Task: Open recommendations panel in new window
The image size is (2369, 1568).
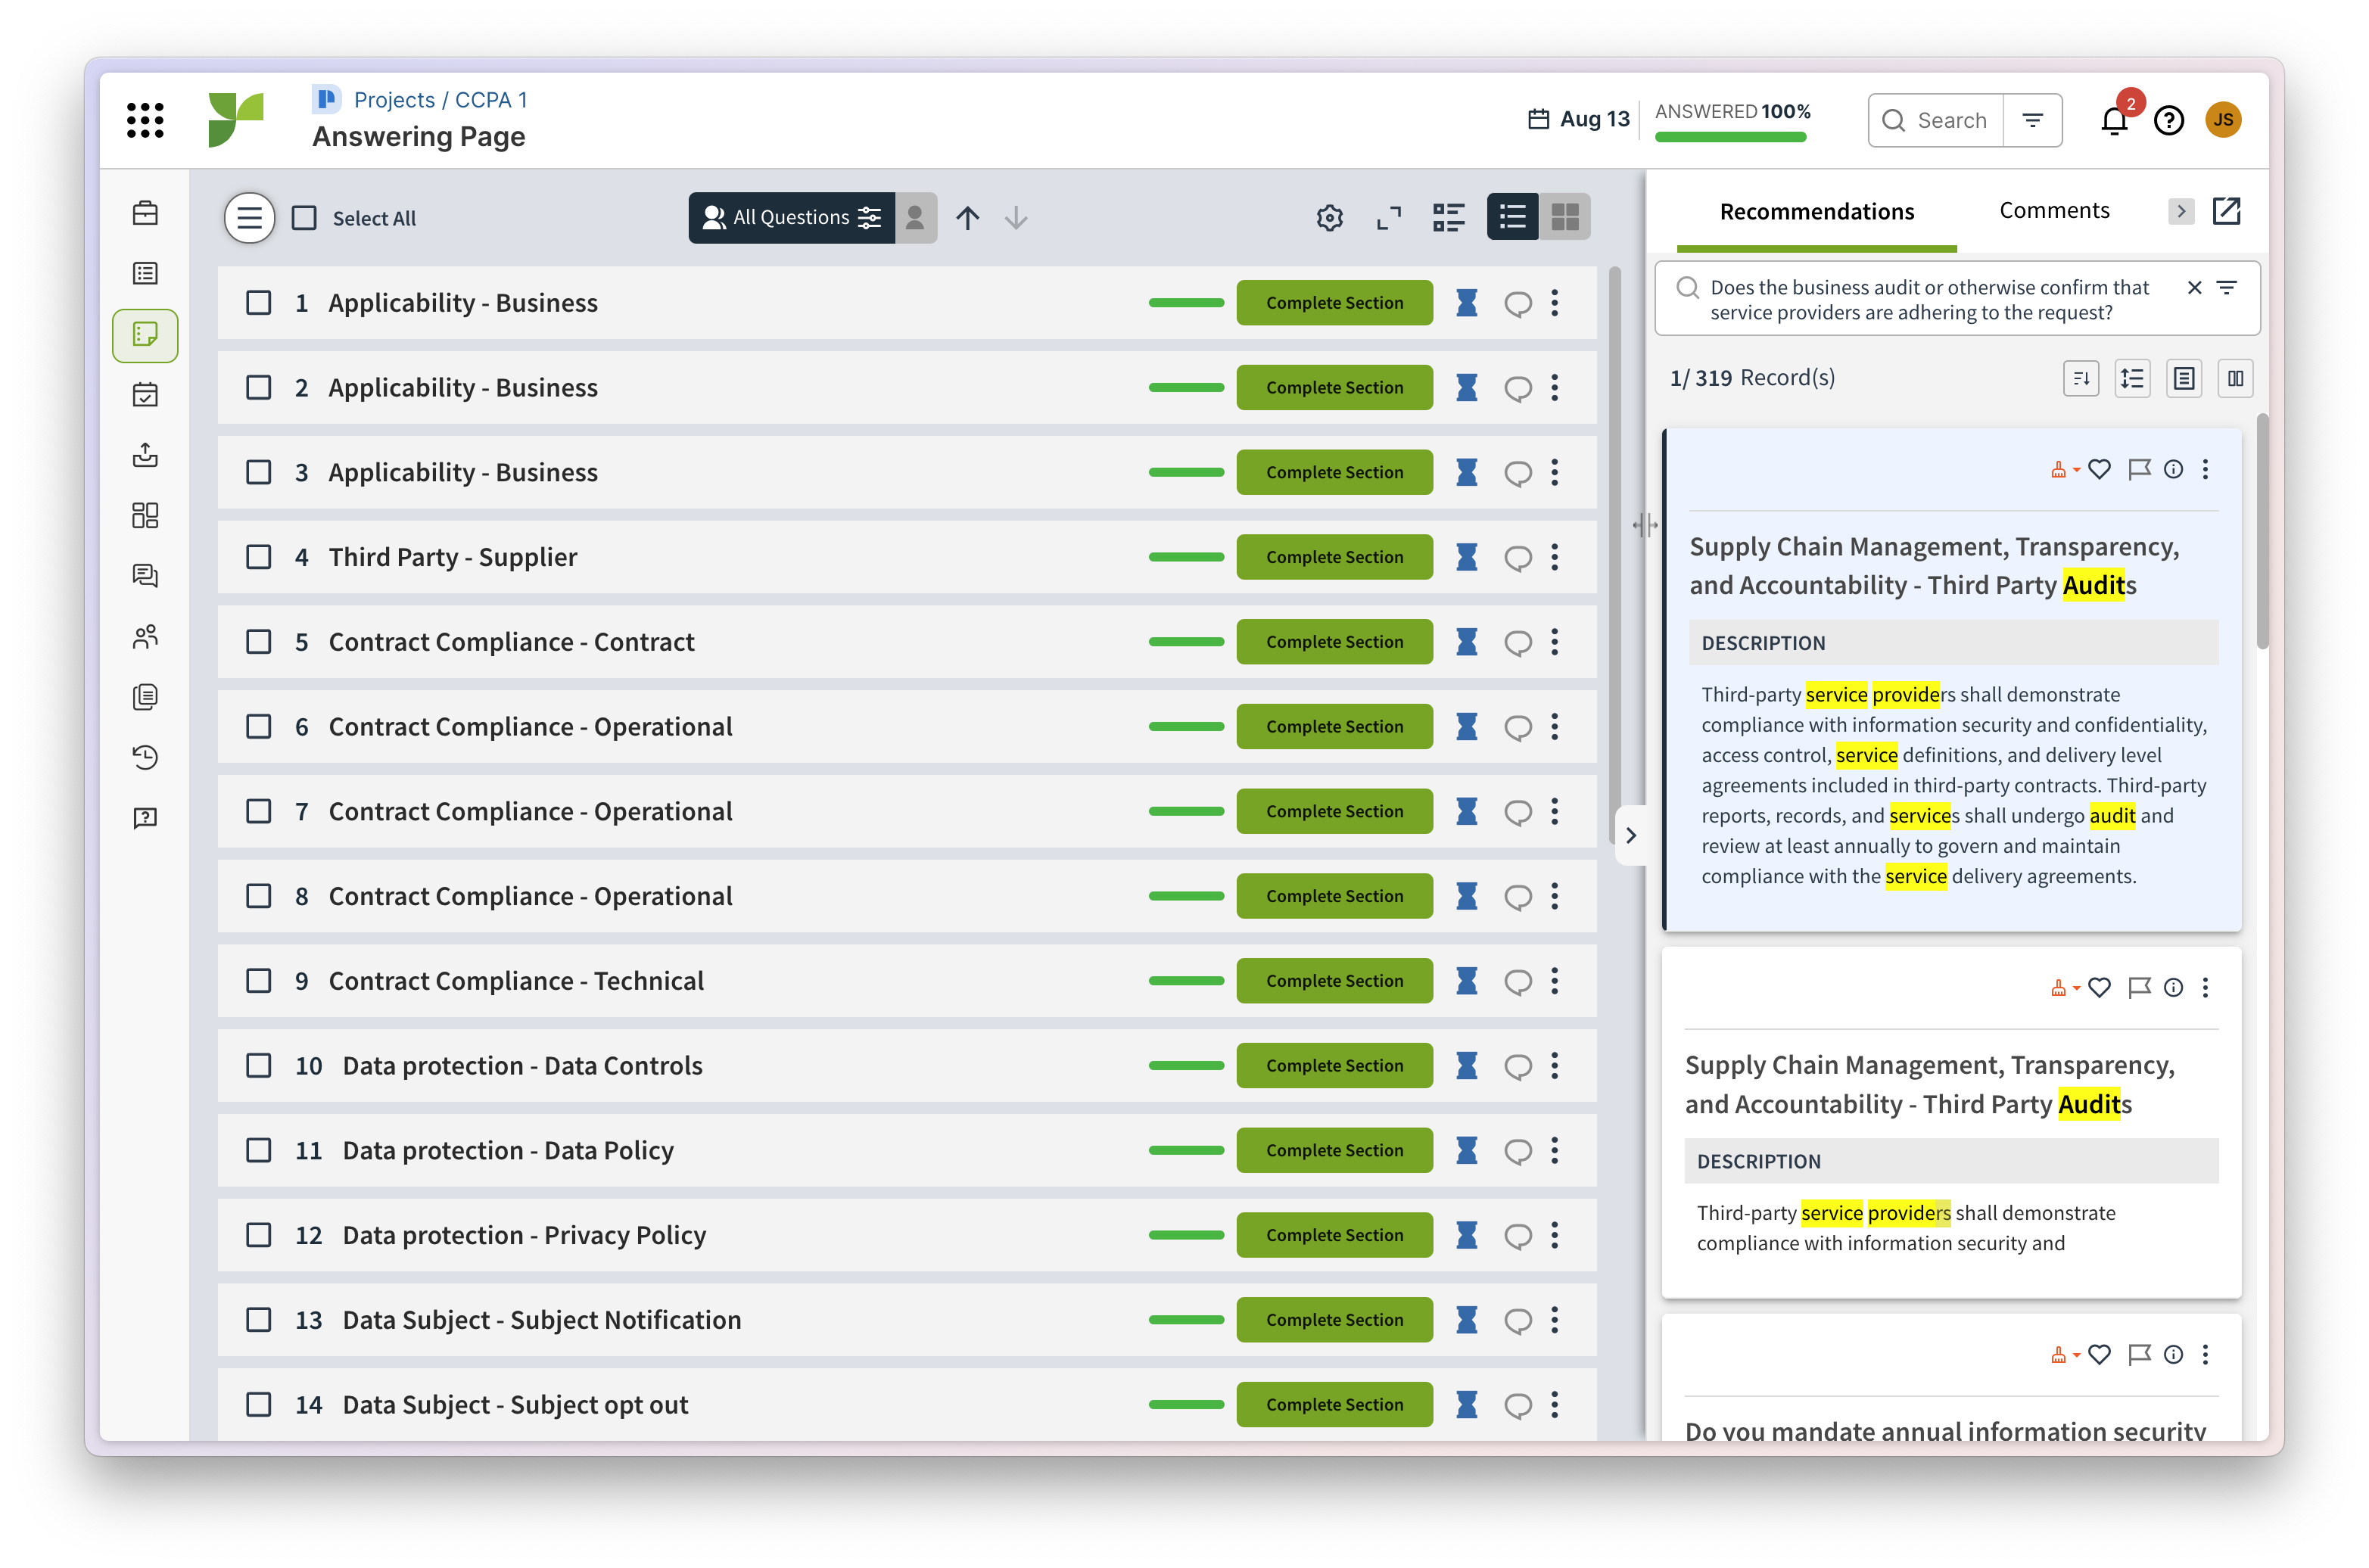Action: coord(2227,211)
